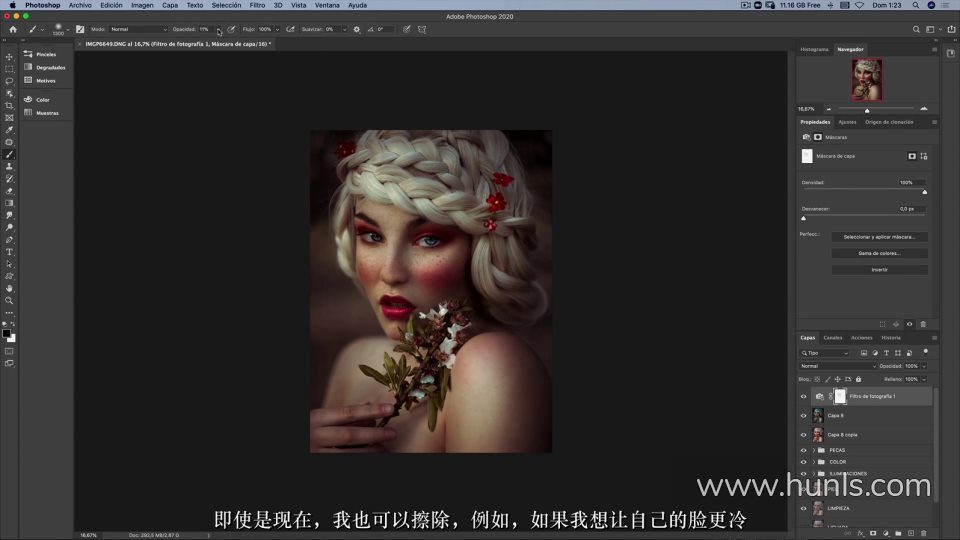Expand the PECAS group

click(x=814, y=450)
